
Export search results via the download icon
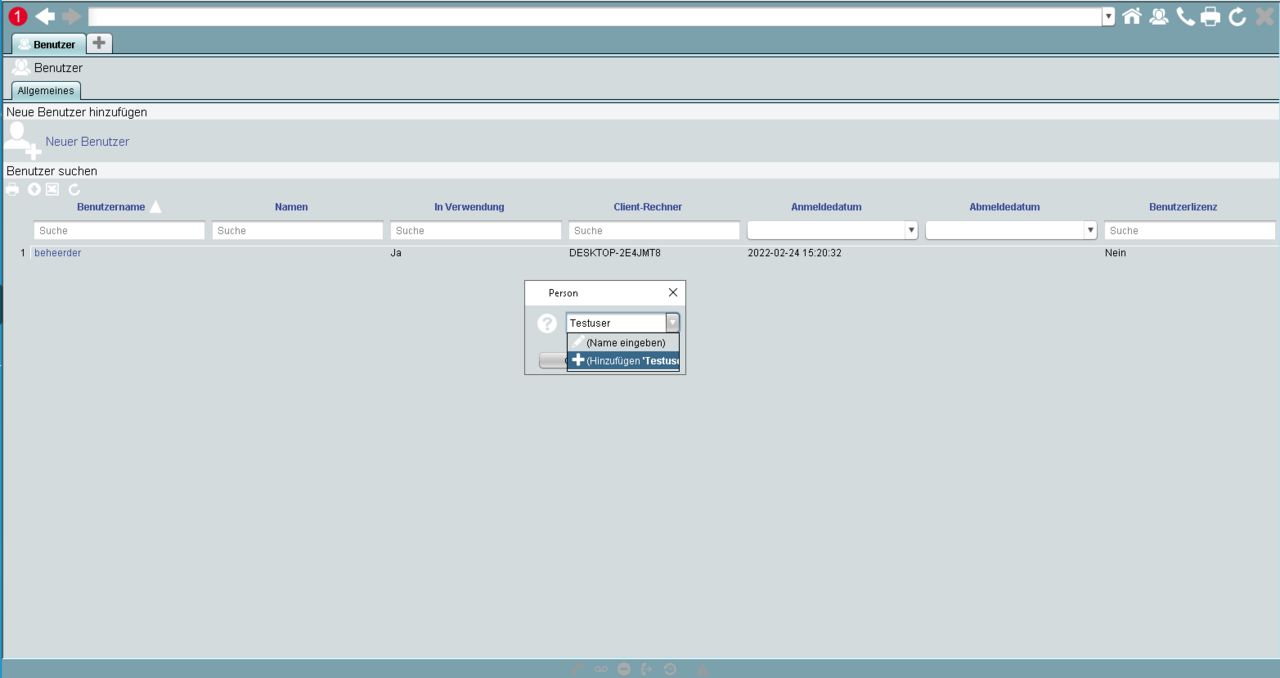point(33,189)
